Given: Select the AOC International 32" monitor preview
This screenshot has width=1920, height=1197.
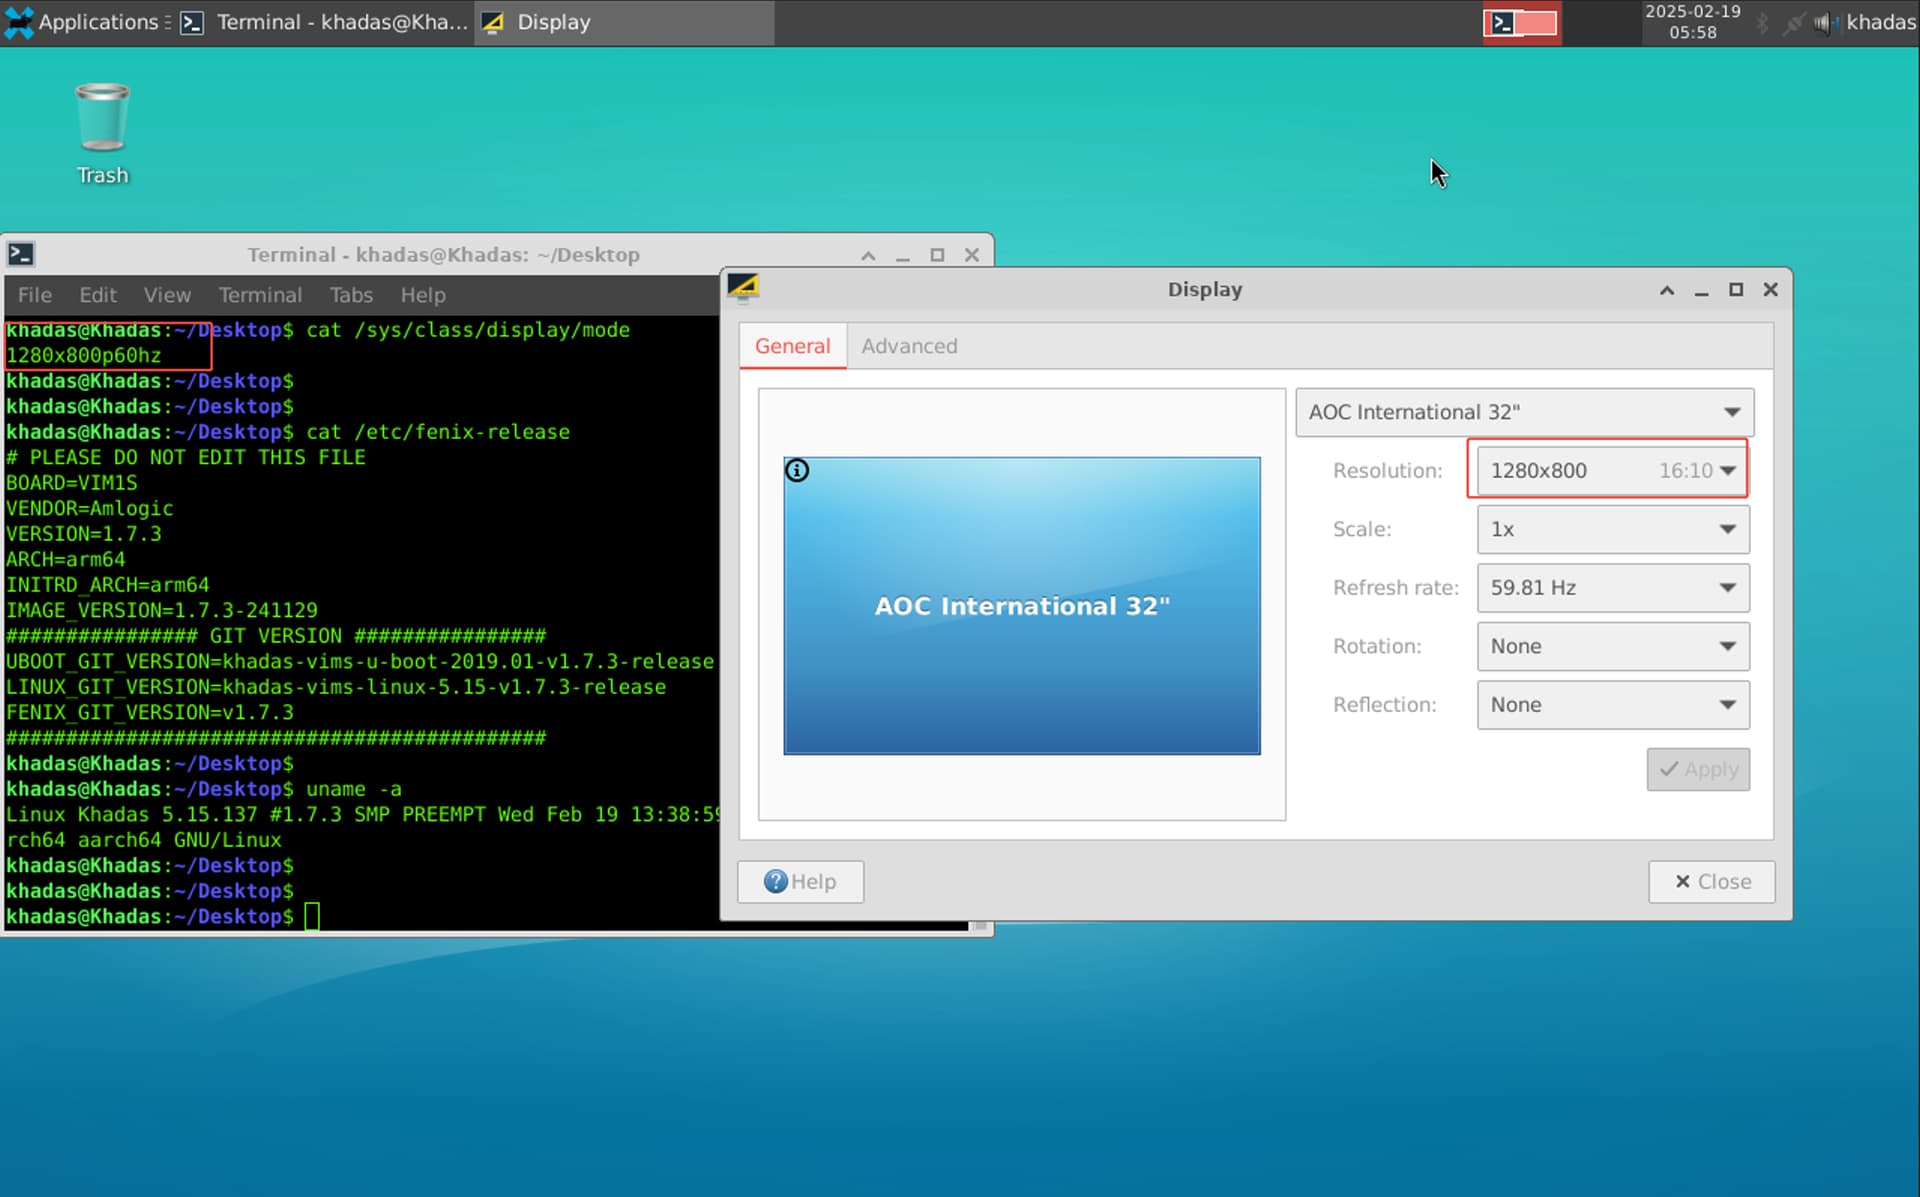Looking at the screenshot, I should point(1021,606).
